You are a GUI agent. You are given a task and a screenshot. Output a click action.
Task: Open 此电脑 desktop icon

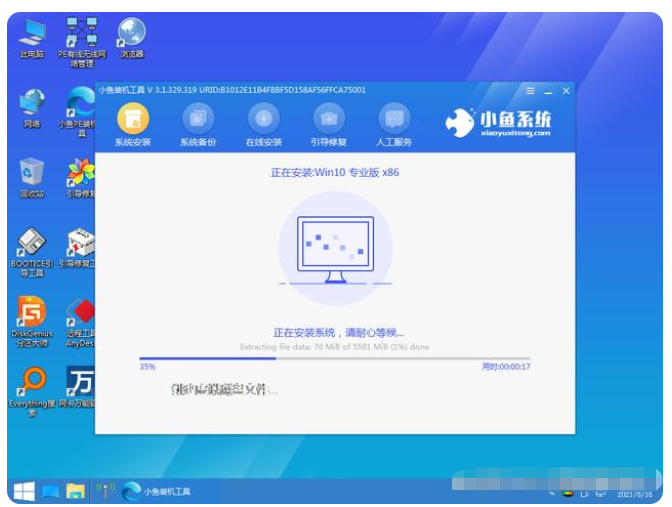[32, 35]
